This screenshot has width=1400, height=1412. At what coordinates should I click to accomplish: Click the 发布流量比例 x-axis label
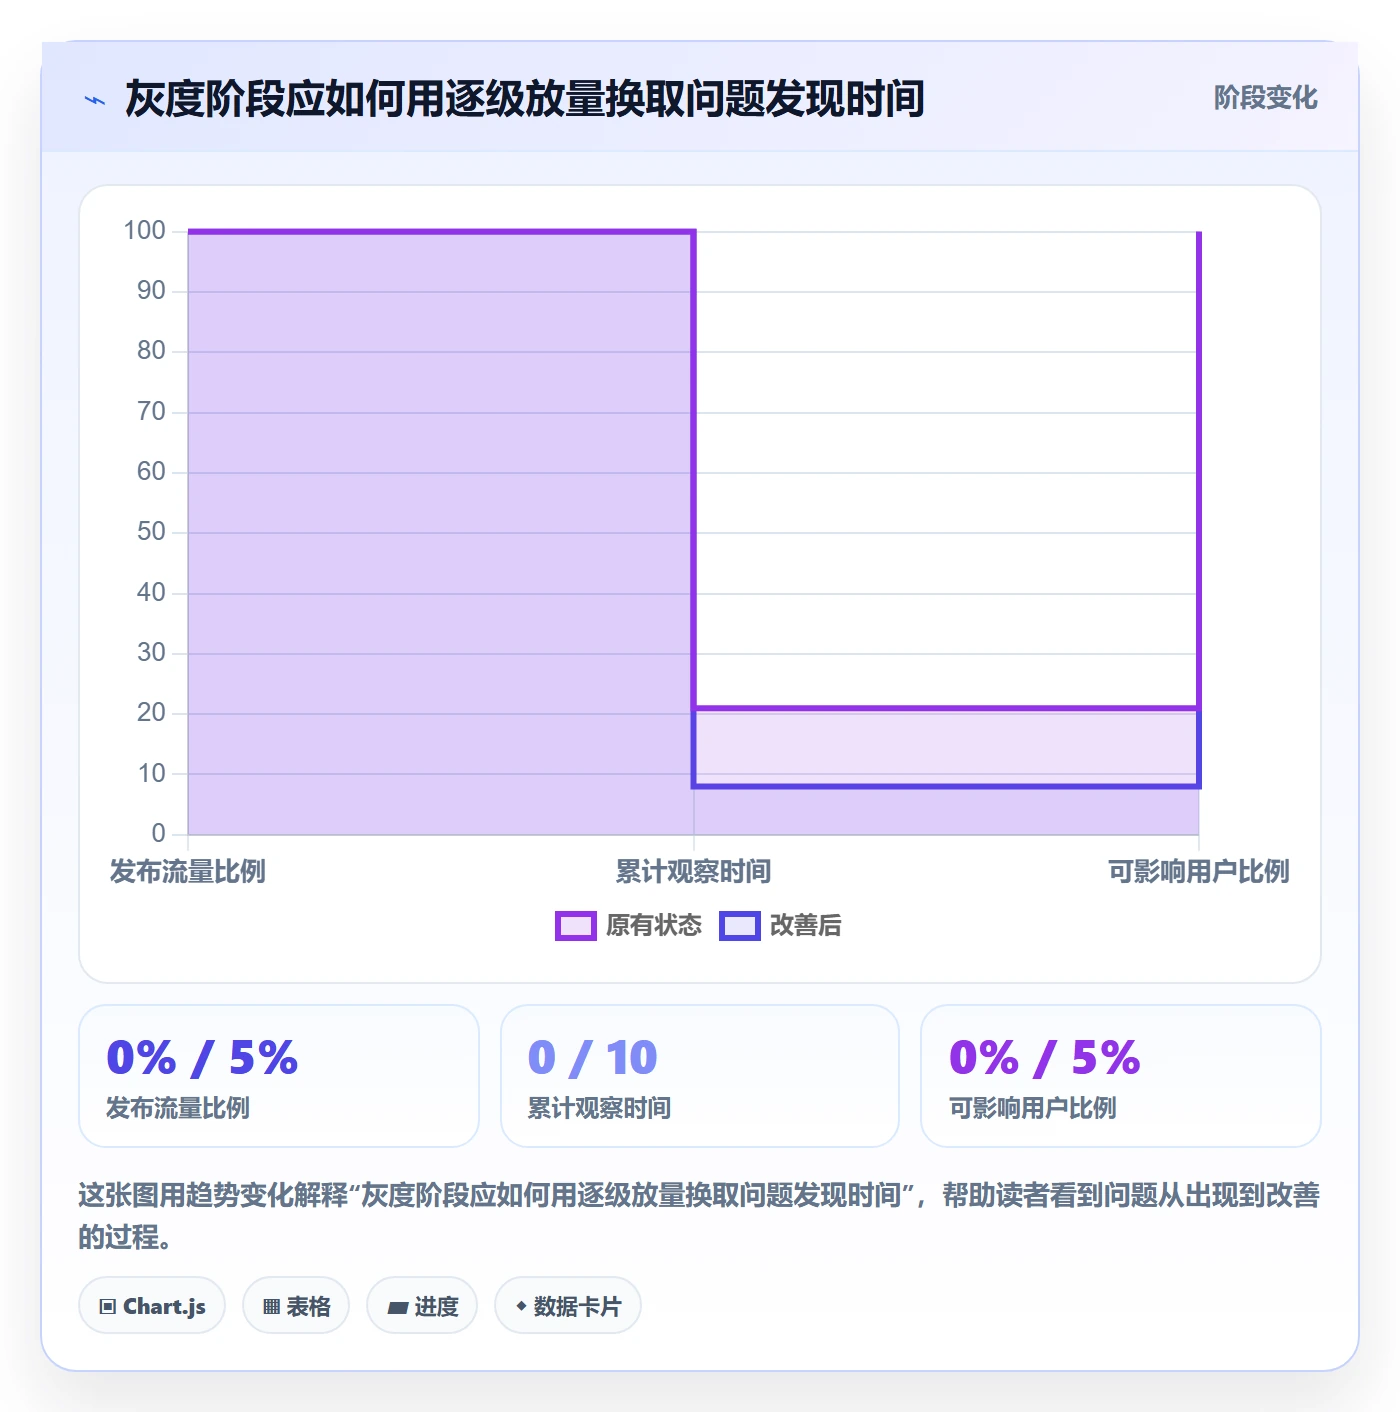pyautogui.click(x=188, y=871)
